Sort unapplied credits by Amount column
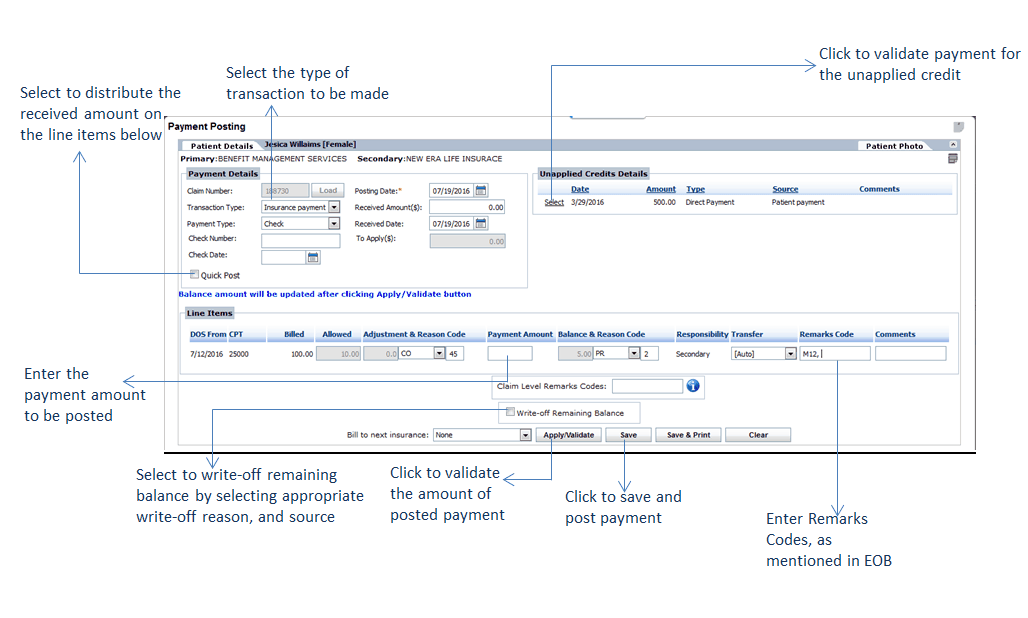1028x618 pixels. (x=660, y=189)
